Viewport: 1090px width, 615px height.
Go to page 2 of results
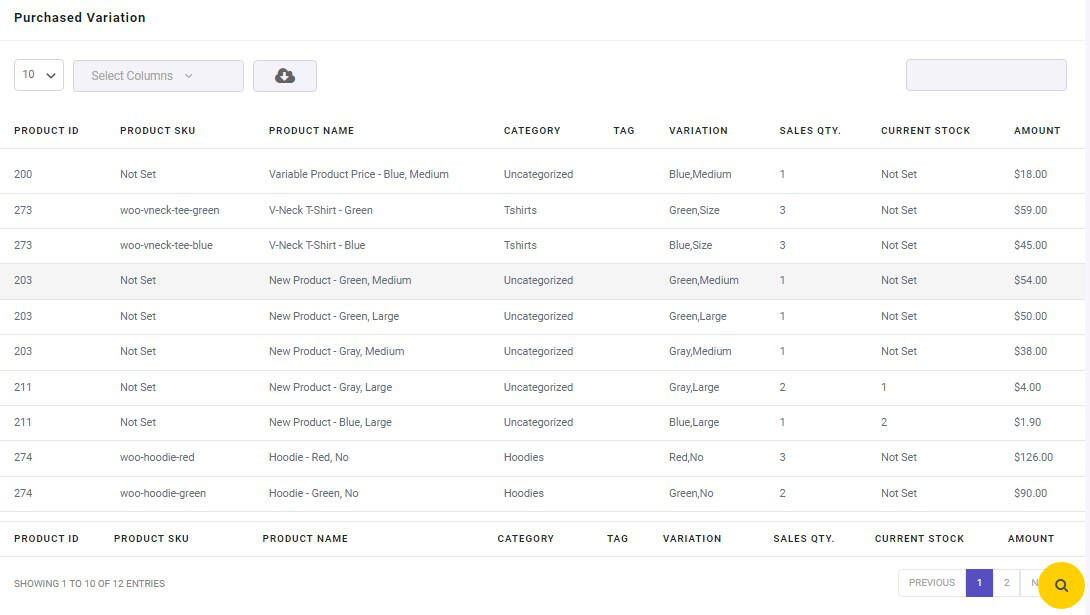pyautogui.click(x=1006, y=582)
